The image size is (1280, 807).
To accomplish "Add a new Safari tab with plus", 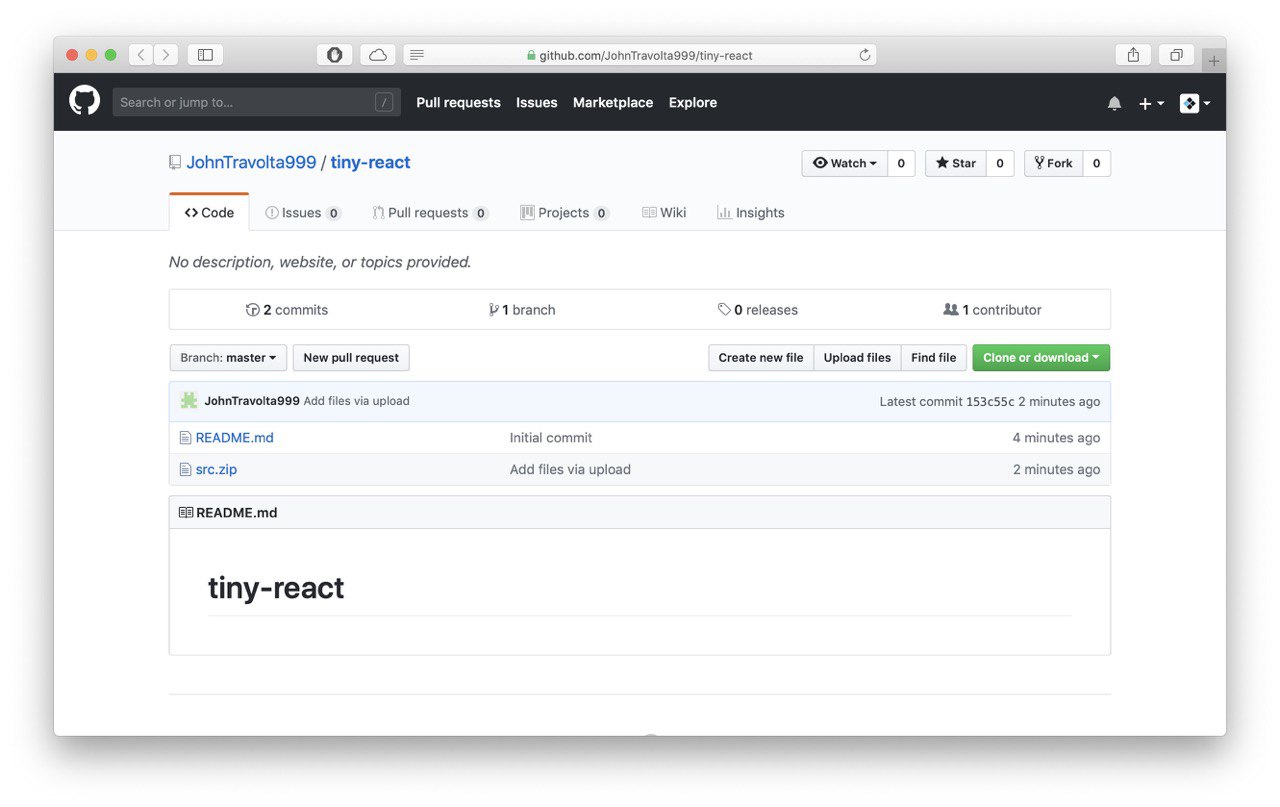I will pyautogui.click(x=1214, y=61).
